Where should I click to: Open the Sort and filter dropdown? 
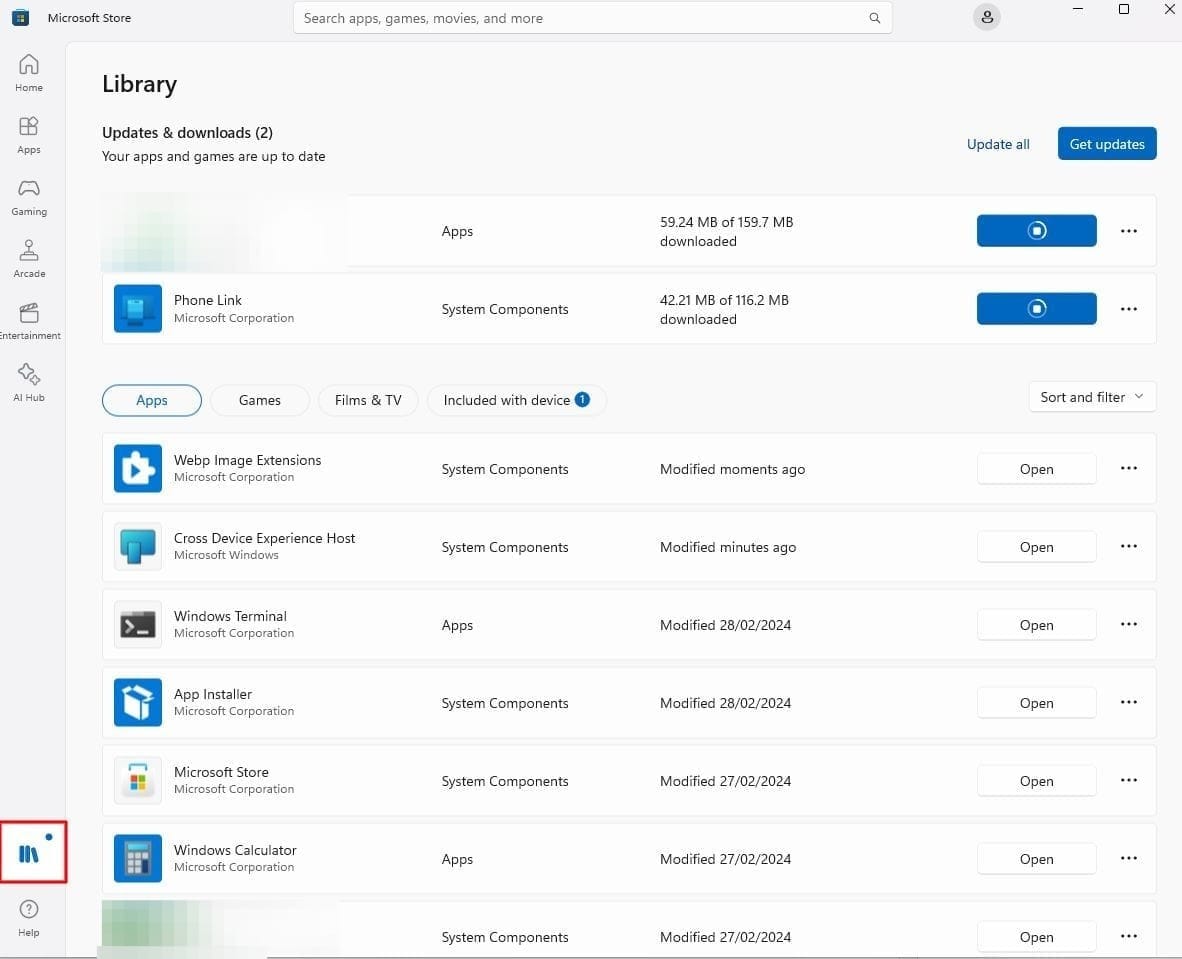pos(1091,397)
